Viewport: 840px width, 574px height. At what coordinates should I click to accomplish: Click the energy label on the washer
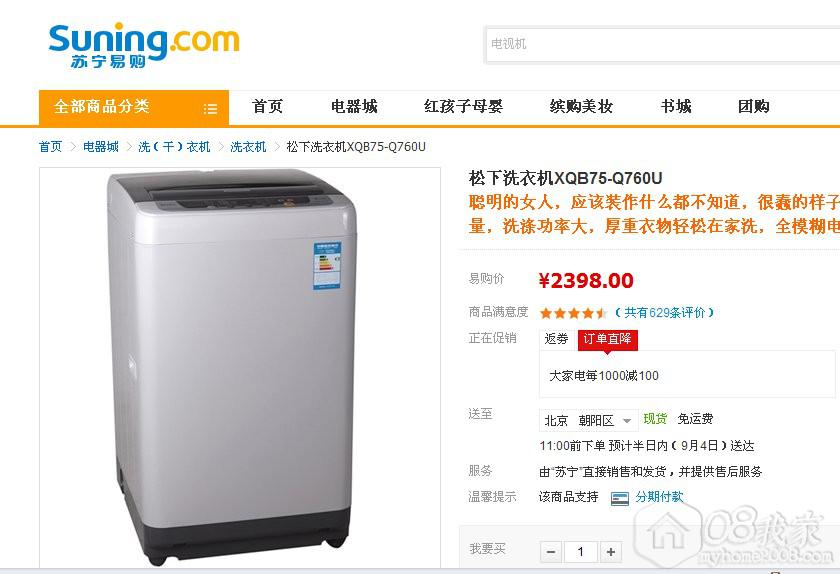(327, 266)
